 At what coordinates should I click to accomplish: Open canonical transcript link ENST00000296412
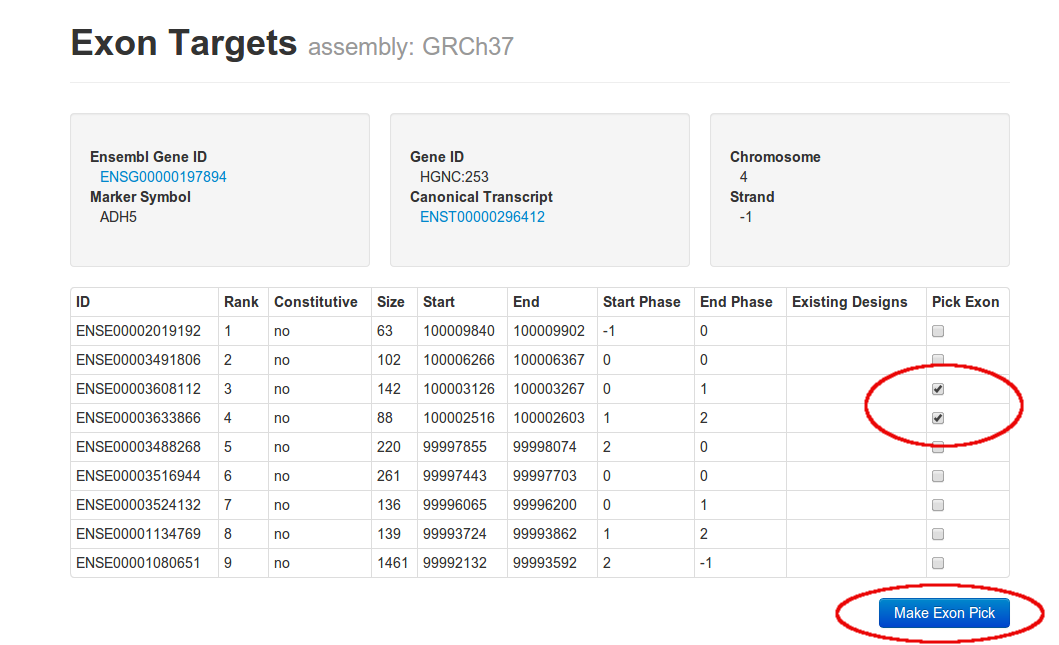click(x=482, y=217)
